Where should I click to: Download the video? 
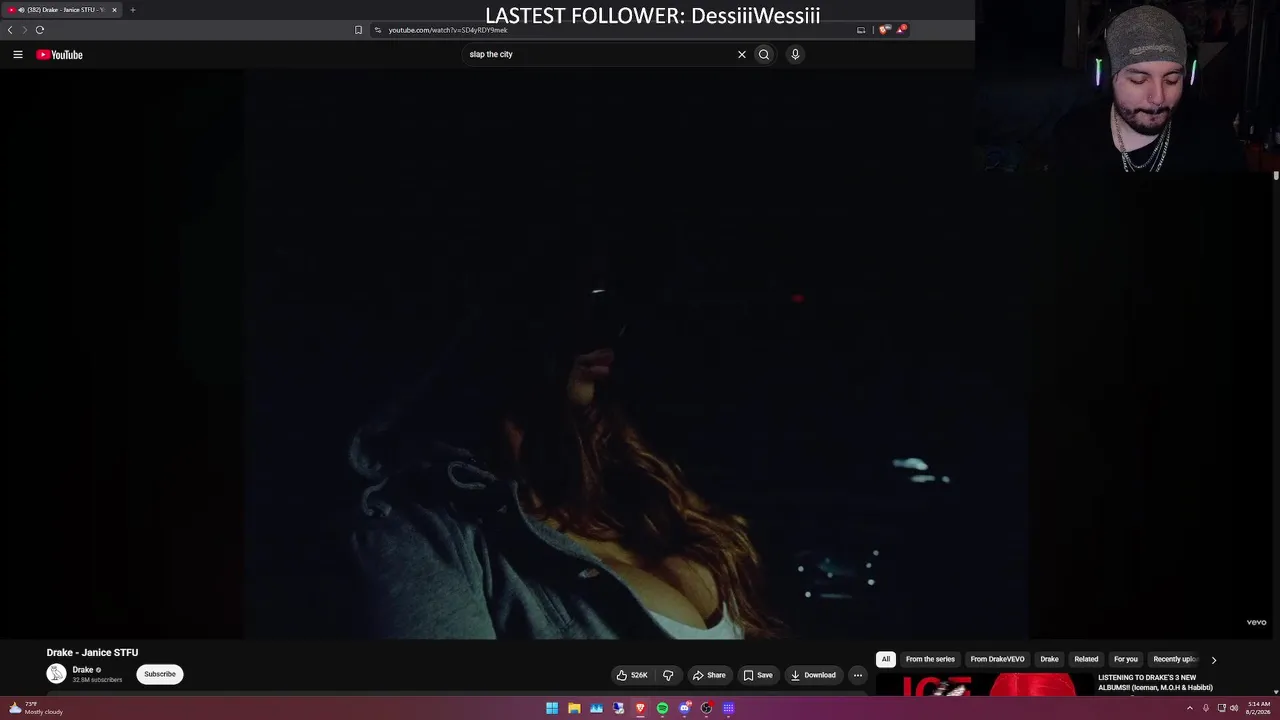(813, 675)
